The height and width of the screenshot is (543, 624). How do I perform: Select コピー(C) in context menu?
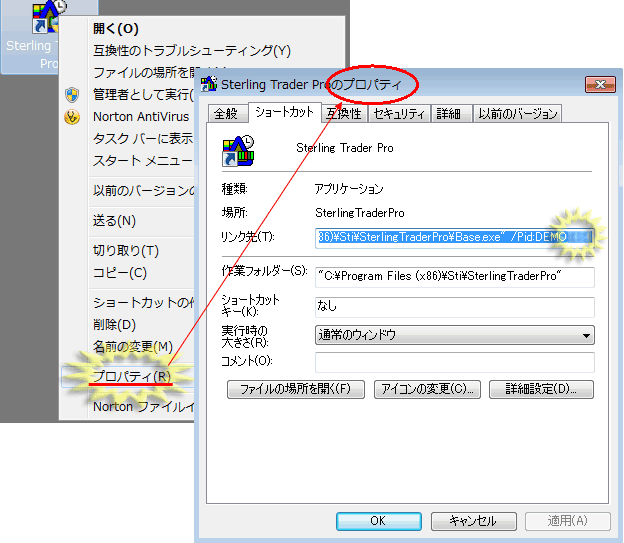coord(120,273)
